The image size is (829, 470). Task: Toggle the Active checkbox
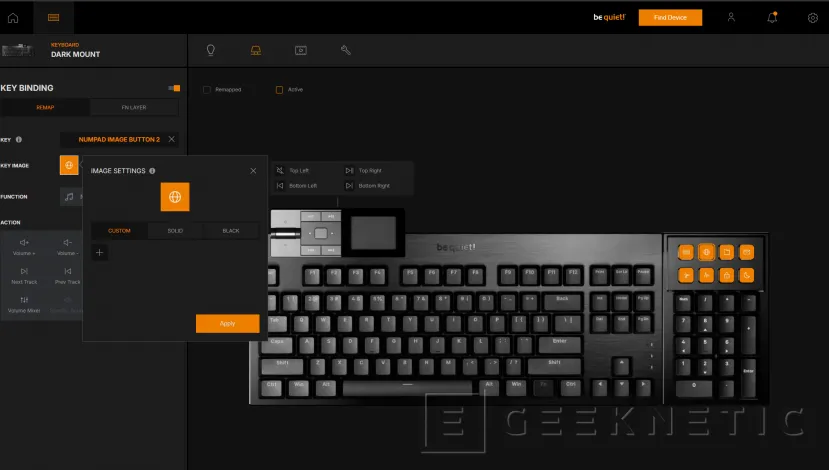pyautogui.click(x=280, y=90)
